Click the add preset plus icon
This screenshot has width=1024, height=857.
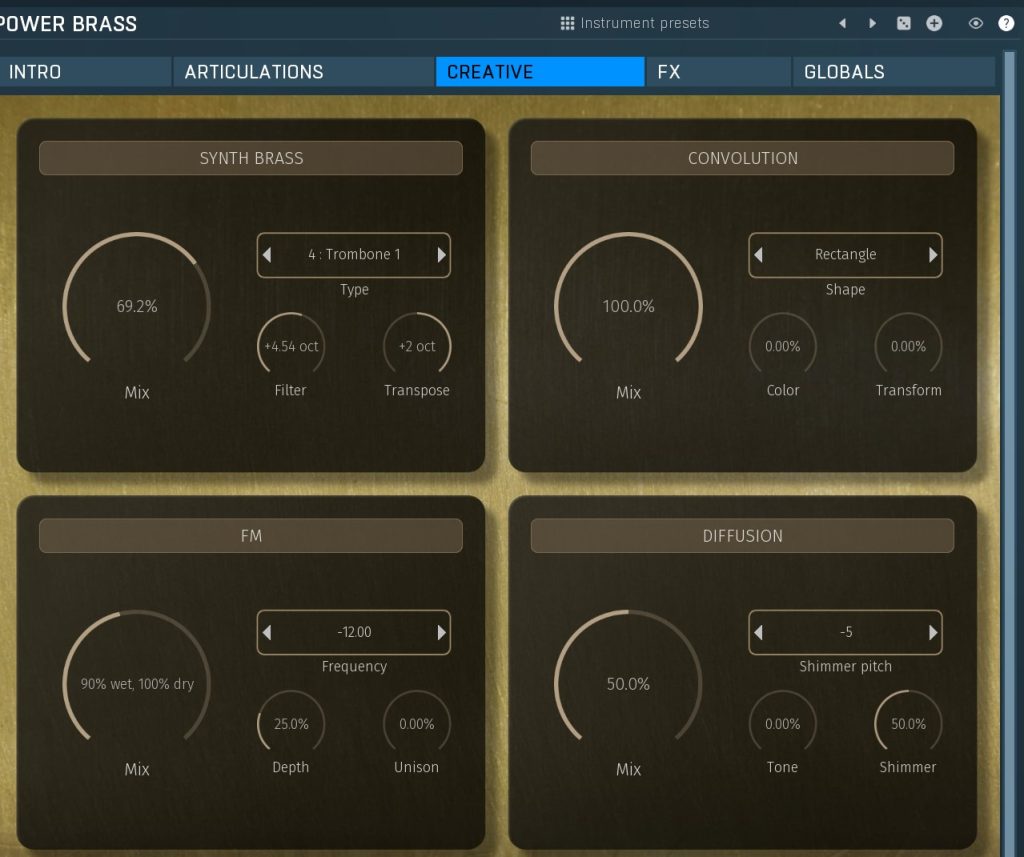coord(934,23)
